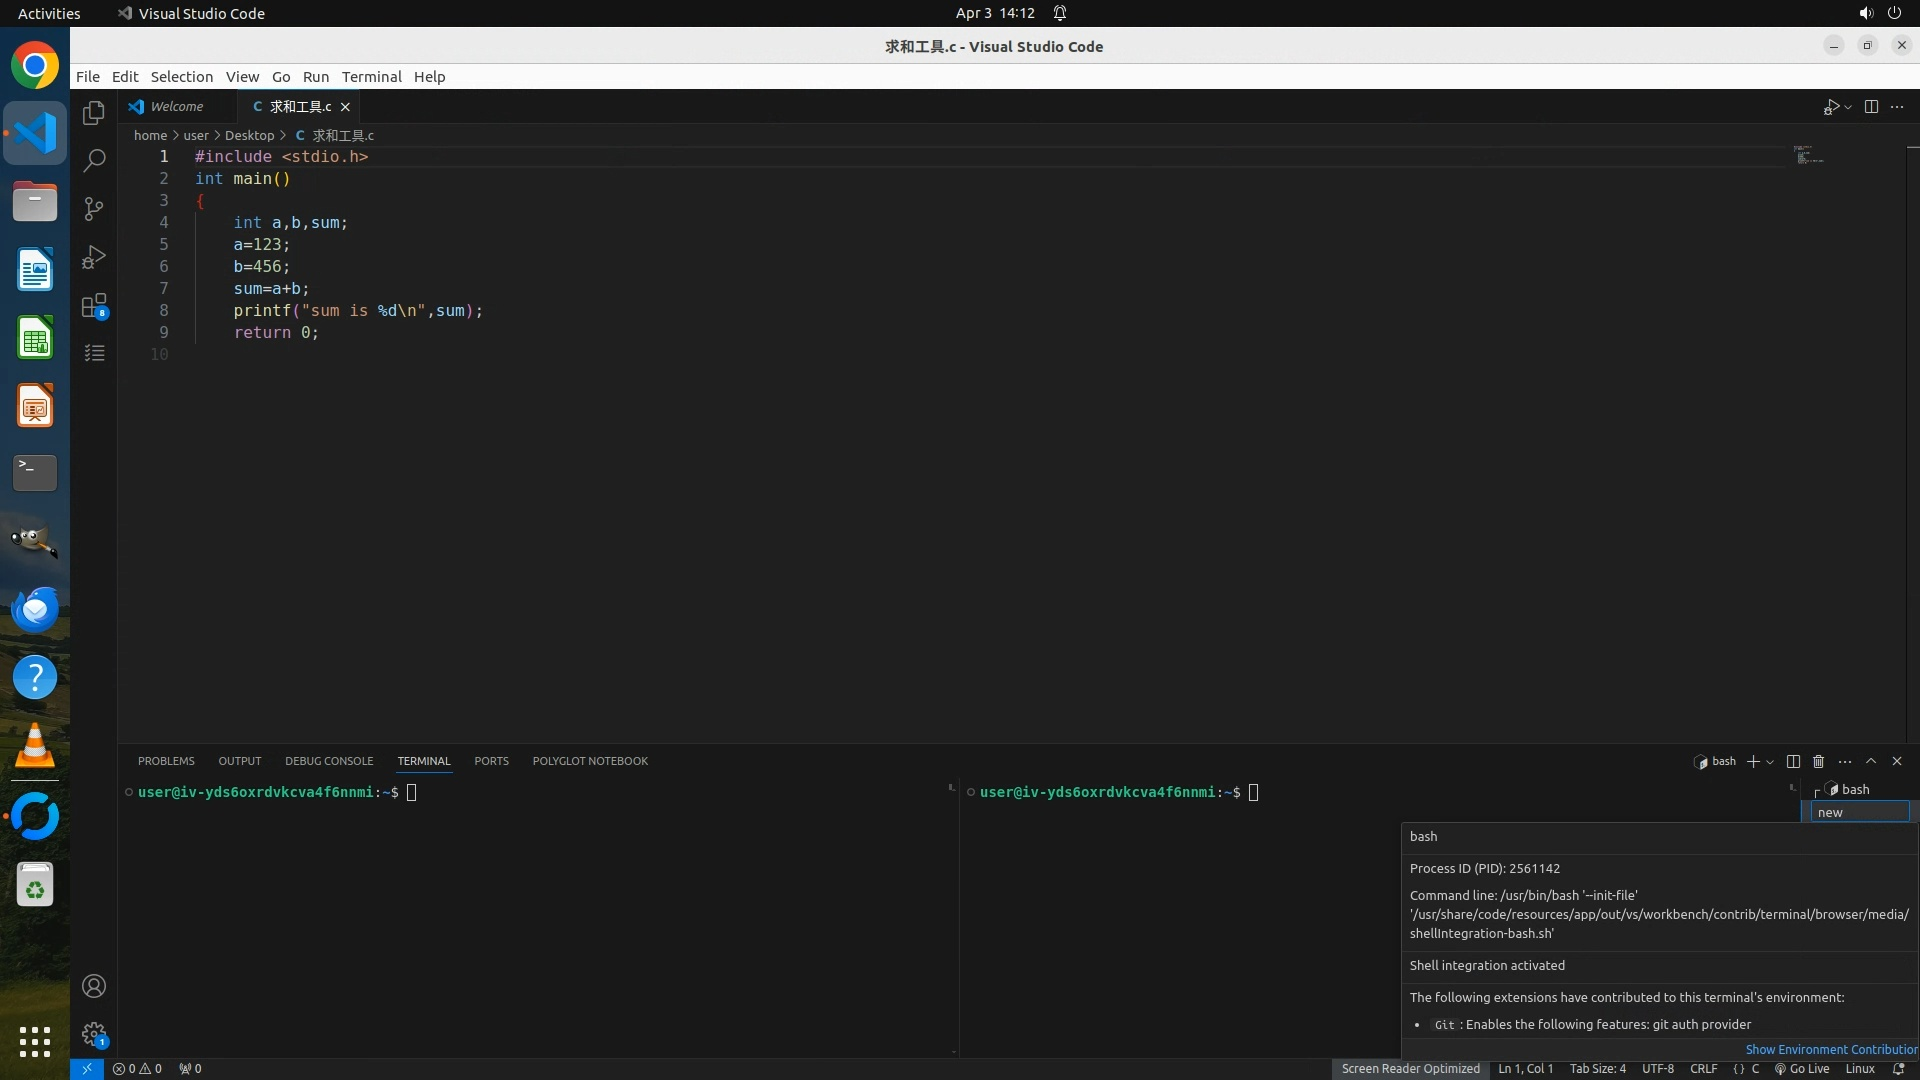Toggle Screen Reader Optimized status item
Image resolution: width=1920 pixels, height=1080 pixels.
click(1410, 1069)
